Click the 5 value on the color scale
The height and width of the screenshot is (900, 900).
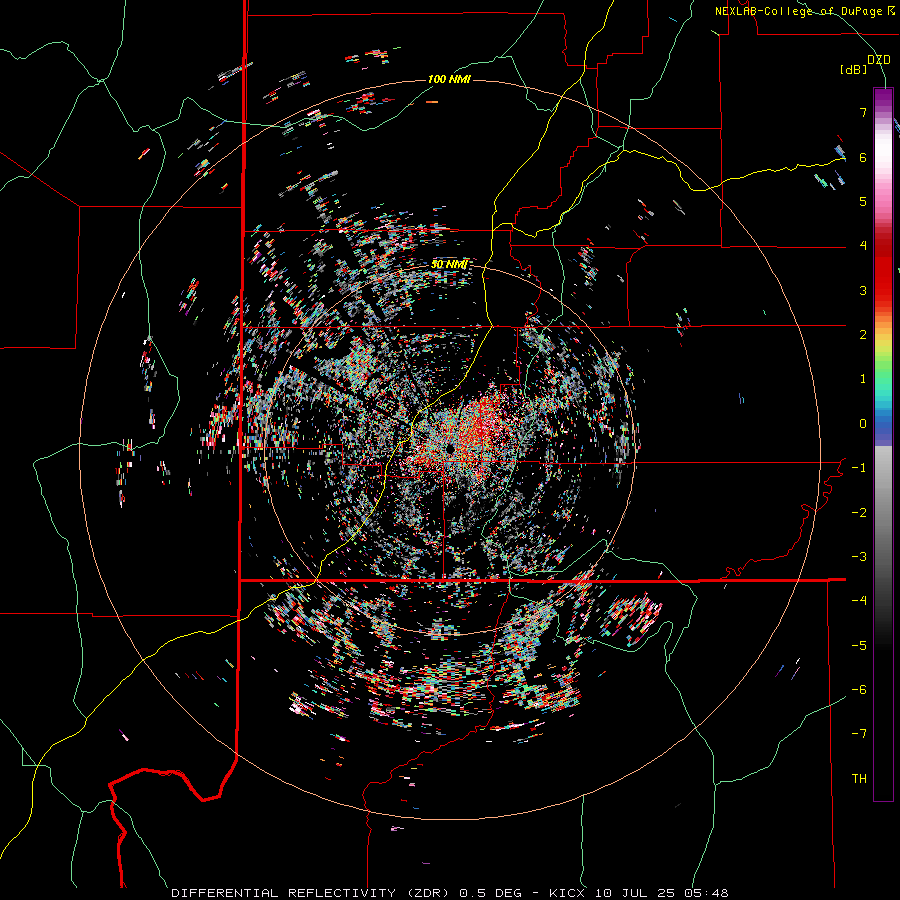click(863, 201)
